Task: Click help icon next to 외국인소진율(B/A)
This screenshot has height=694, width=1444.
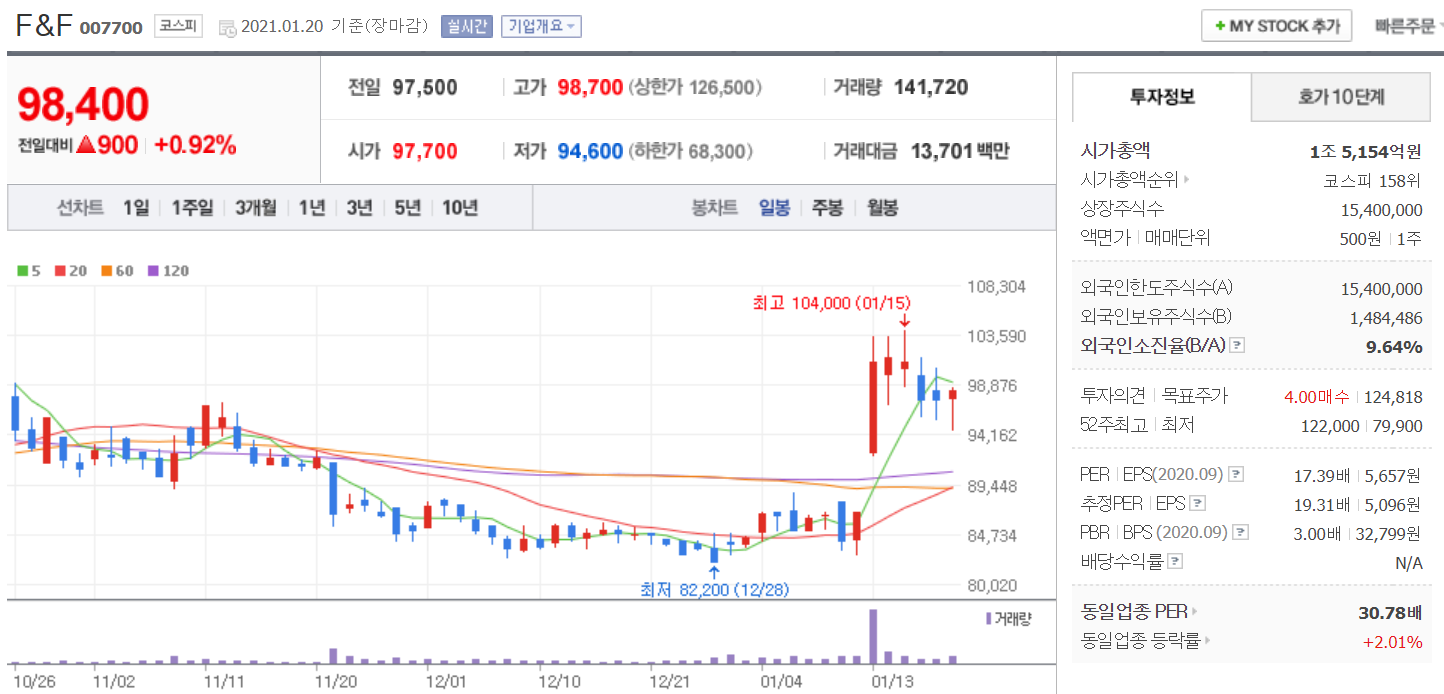Action: pyautogui.click(x=1237, y=346)
